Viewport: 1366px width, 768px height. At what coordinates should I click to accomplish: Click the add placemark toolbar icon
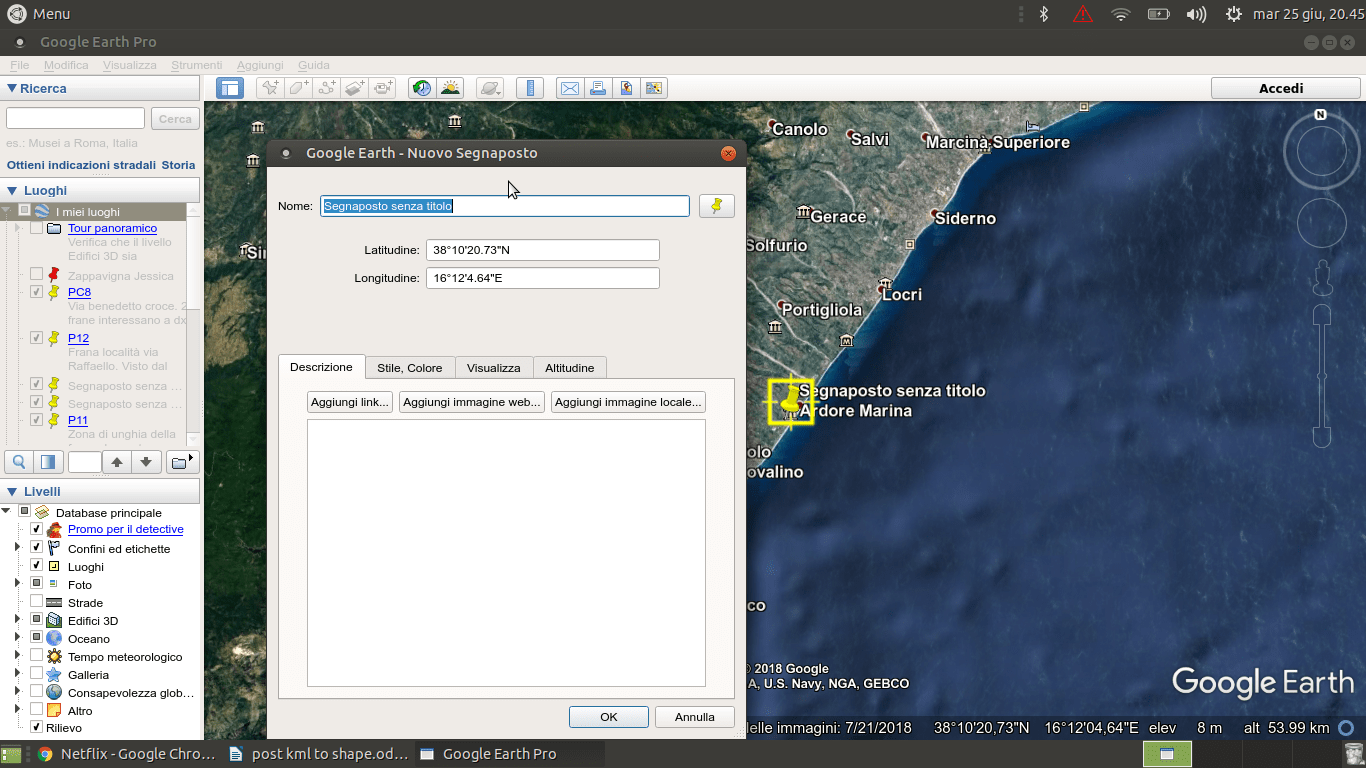[x=270, y=88]
